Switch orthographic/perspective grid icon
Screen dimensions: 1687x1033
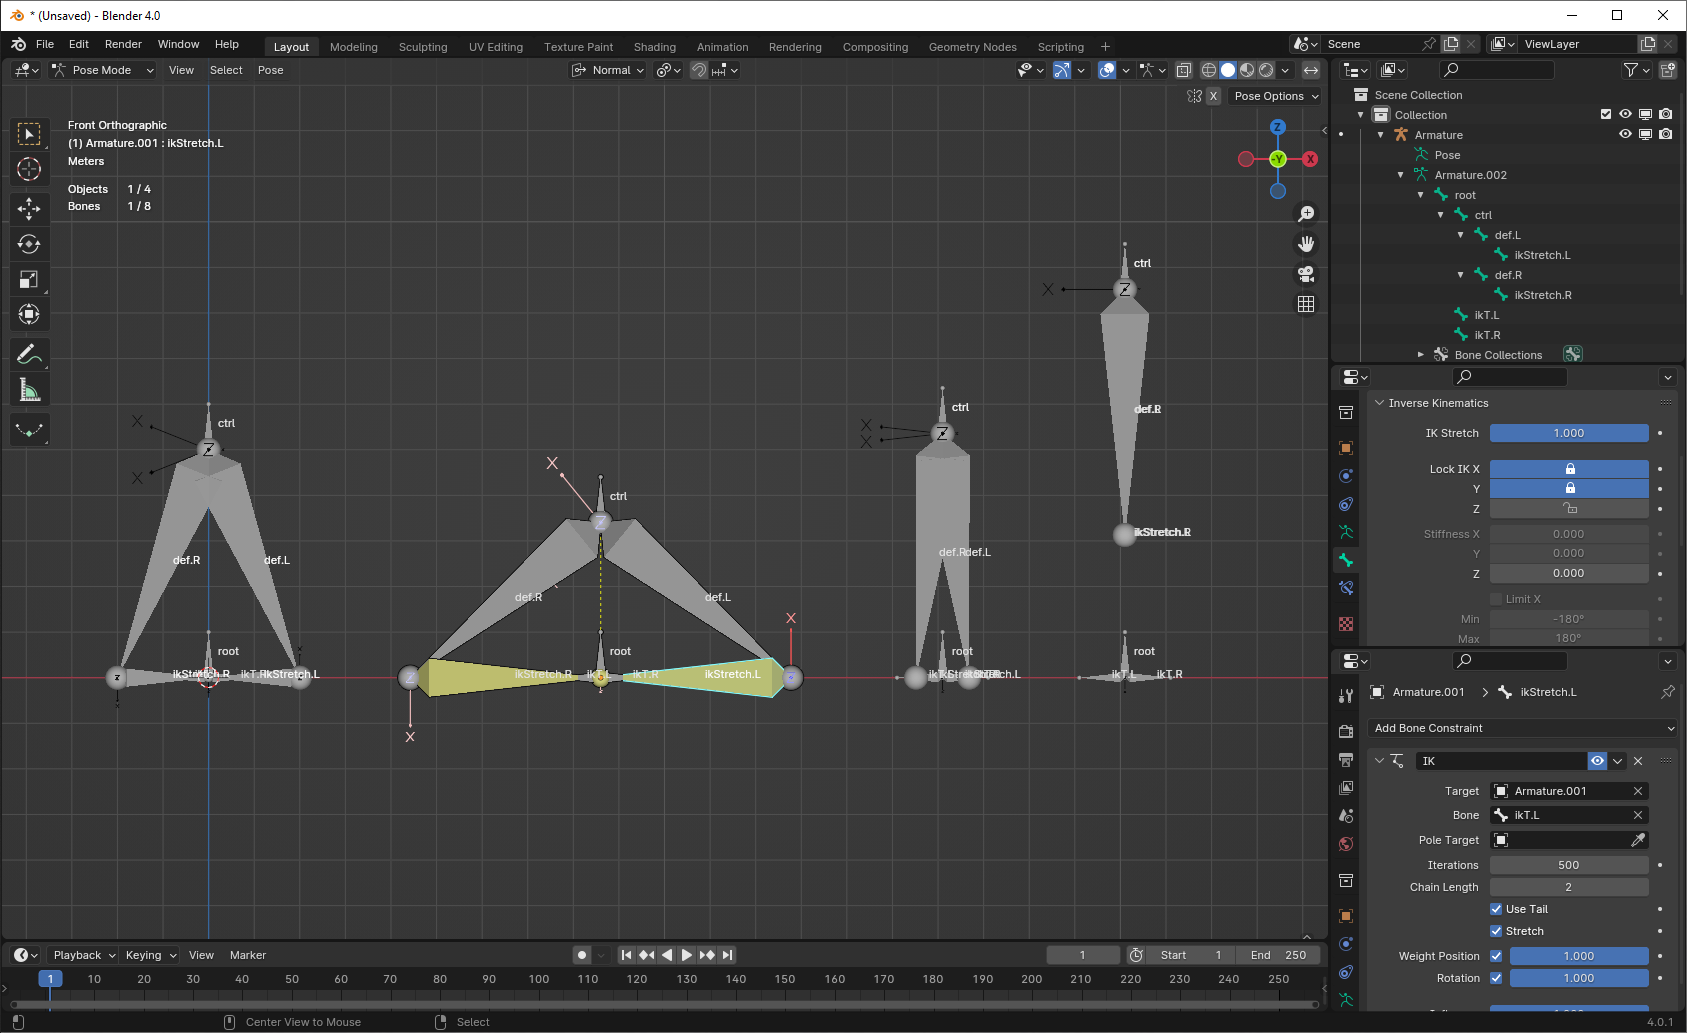1306,304
